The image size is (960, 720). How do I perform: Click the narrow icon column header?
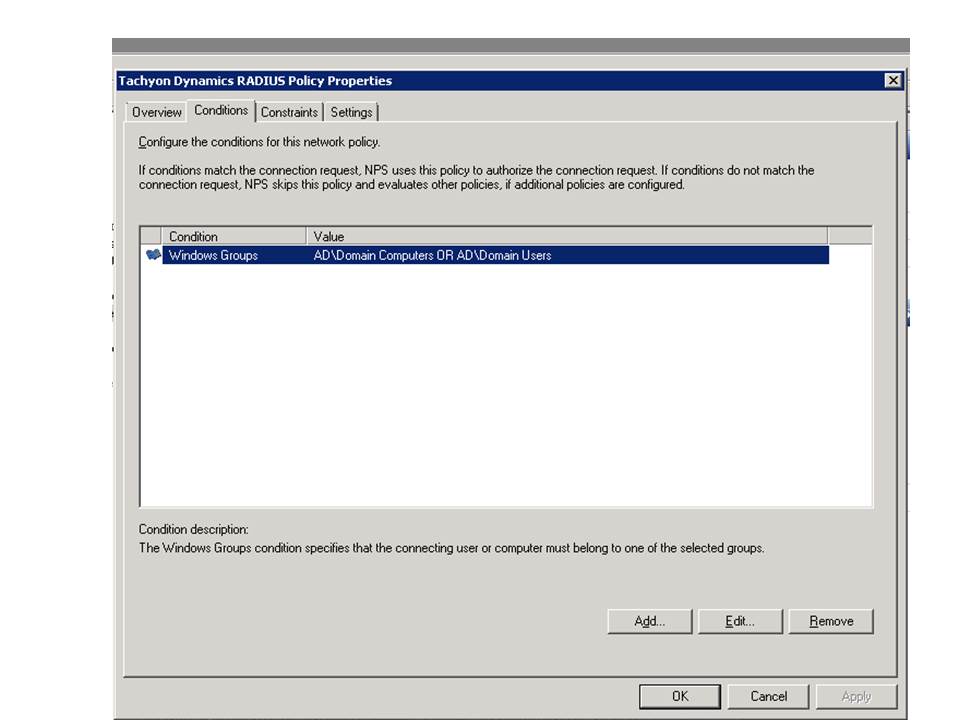point(151,236)
